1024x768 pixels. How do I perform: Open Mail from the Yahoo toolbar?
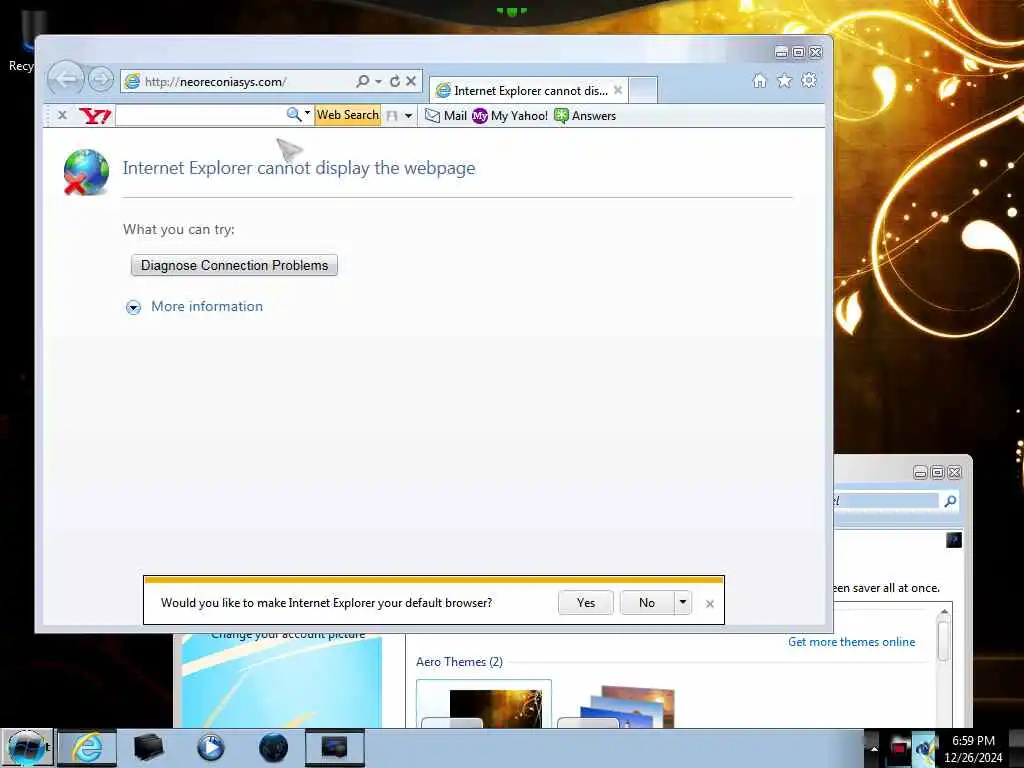click(x=446, y=116)
